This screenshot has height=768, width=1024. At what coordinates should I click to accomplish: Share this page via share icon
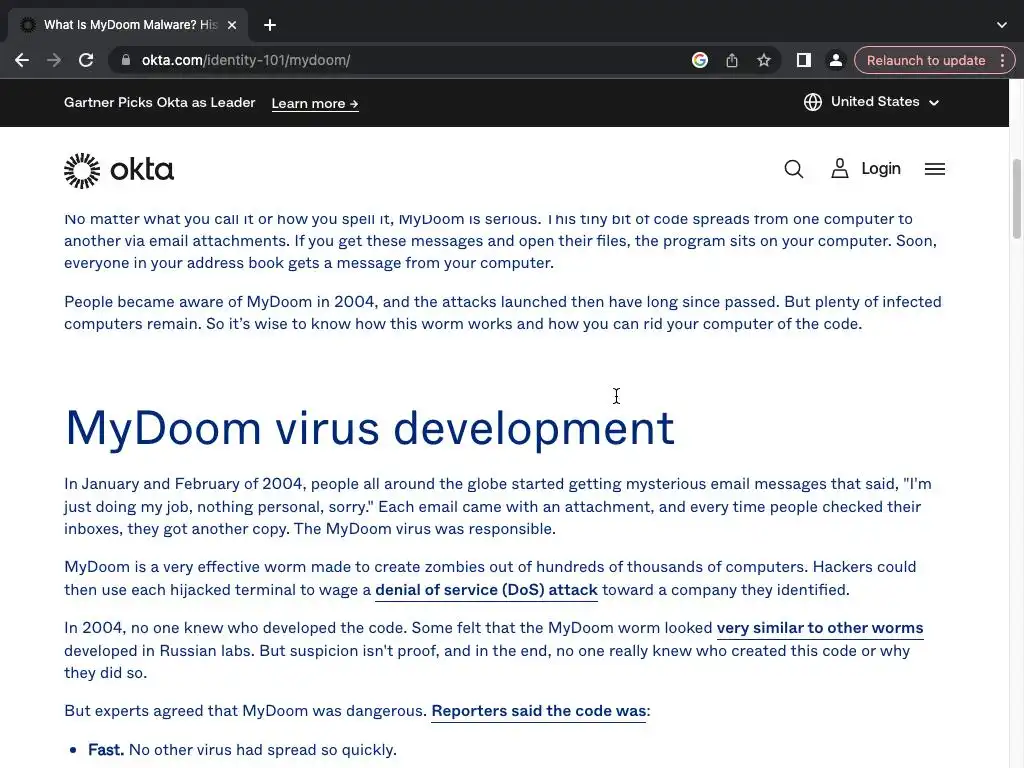click(x=731, y=60)
